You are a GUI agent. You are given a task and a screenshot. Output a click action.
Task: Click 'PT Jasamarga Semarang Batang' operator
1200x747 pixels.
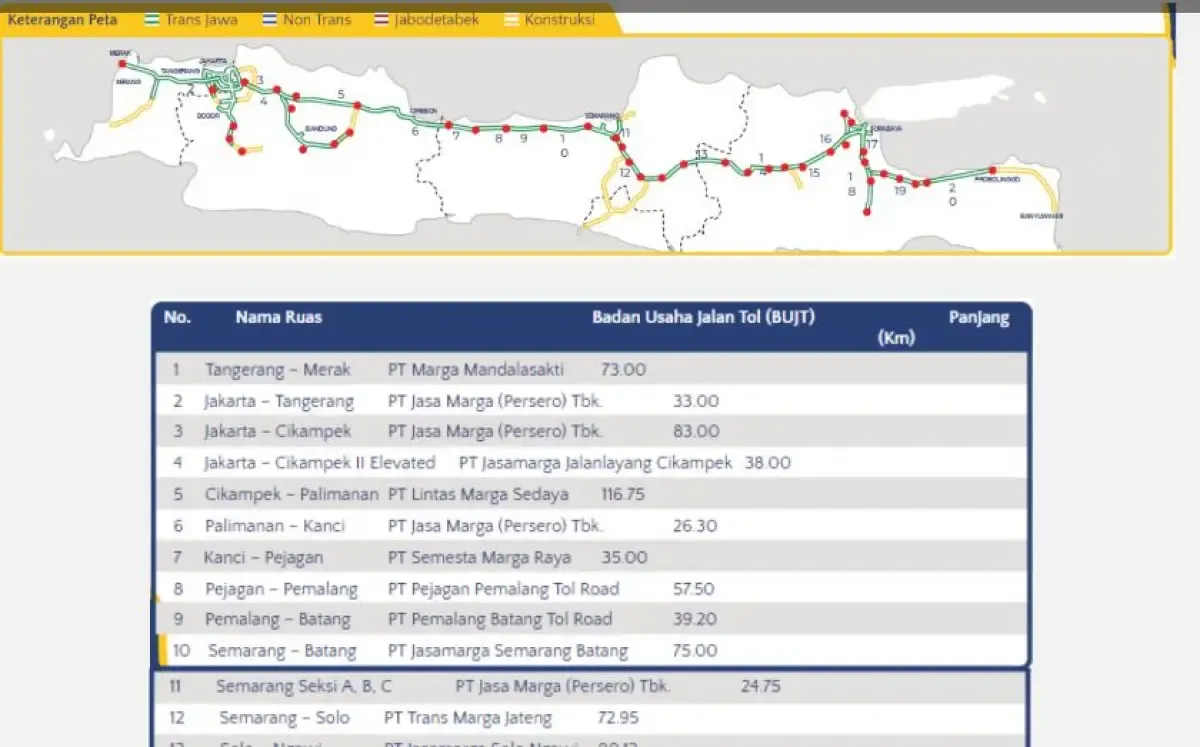(x=508, y=651)
